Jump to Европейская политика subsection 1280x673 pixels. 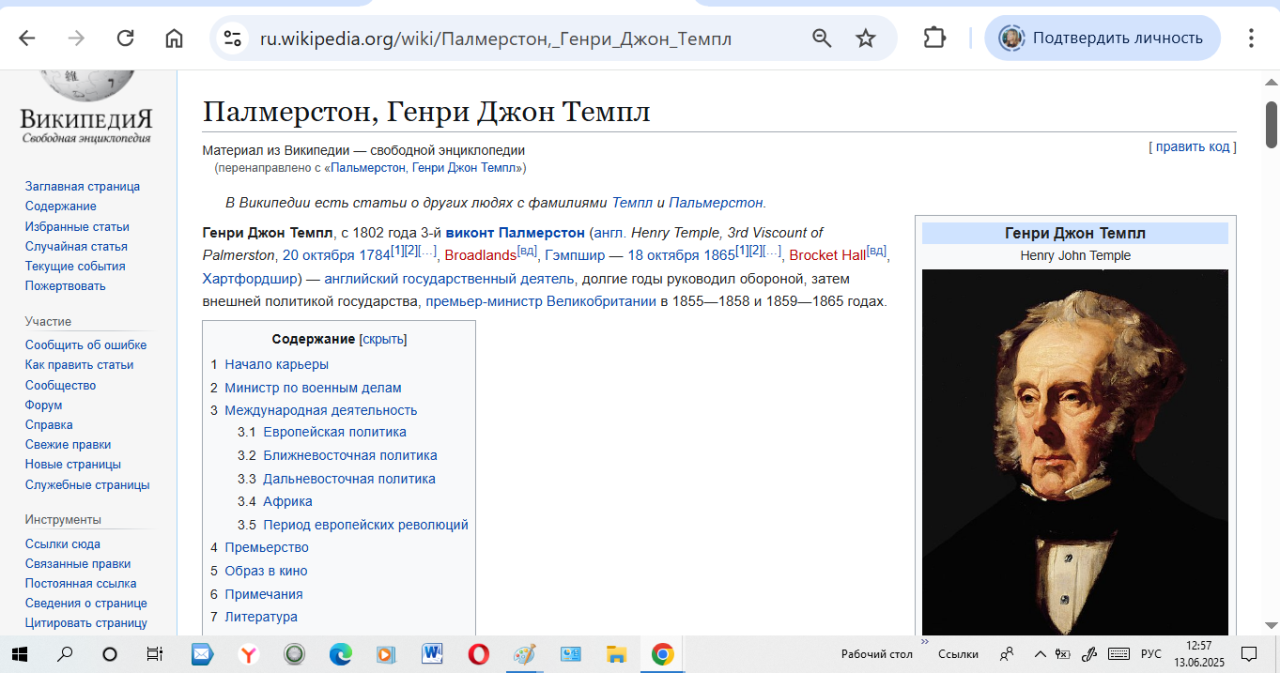[x=335, y=433]
